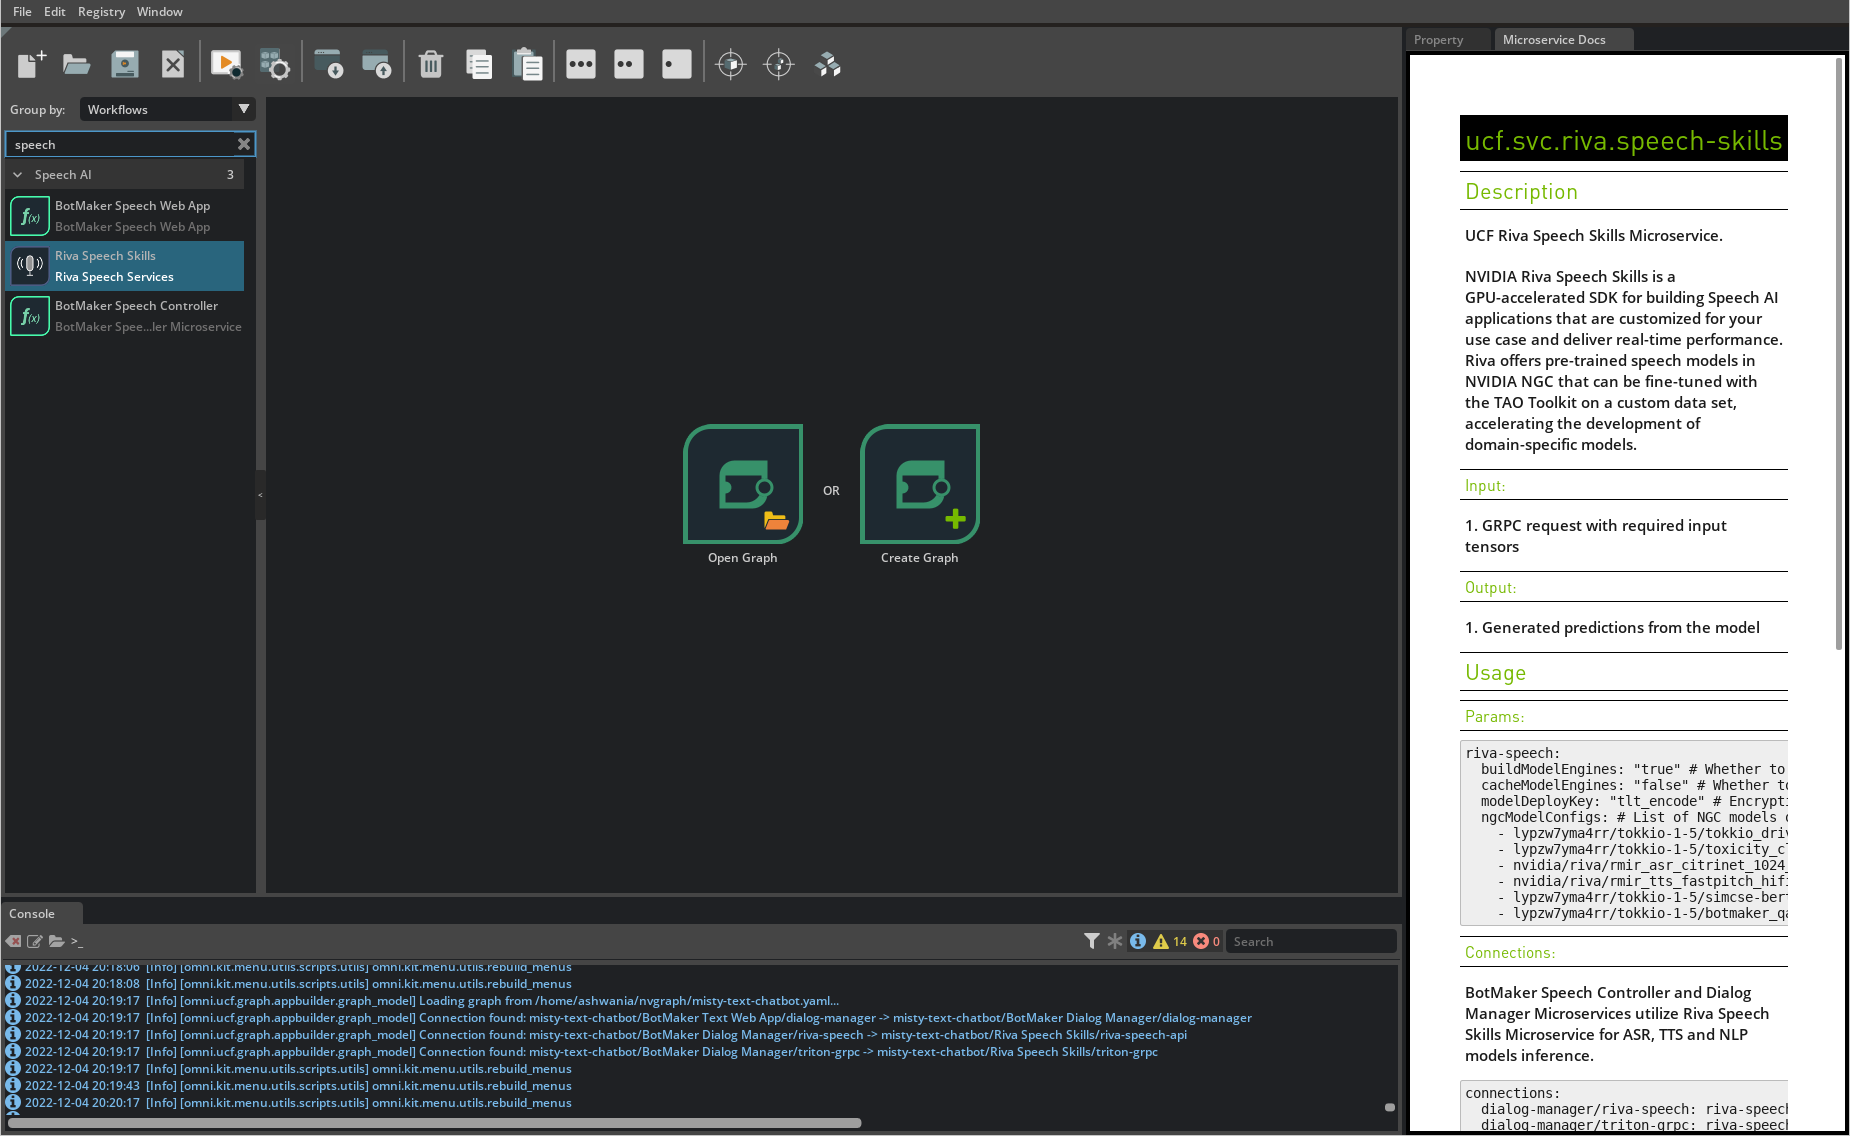Toggle the warnings filter showing 14
1850x1136 pixels.
pyautogui.click(x=1170, y=941)
